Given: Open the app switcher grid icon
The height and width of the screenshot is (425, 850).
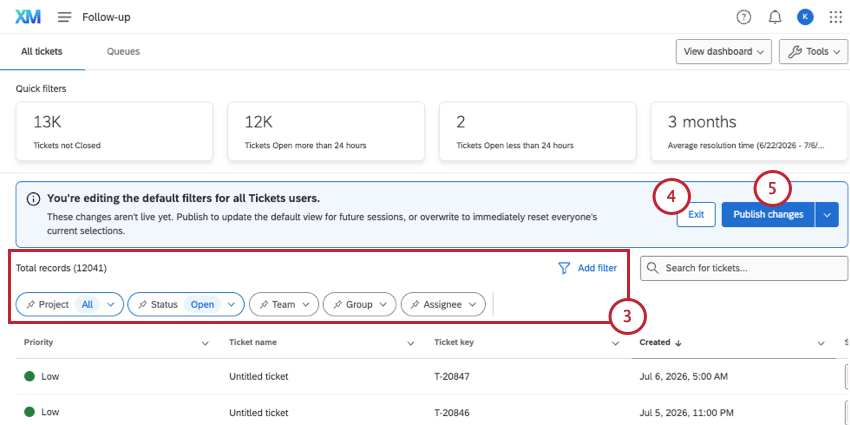Looking at the screenshot, I should click(835, 17).
